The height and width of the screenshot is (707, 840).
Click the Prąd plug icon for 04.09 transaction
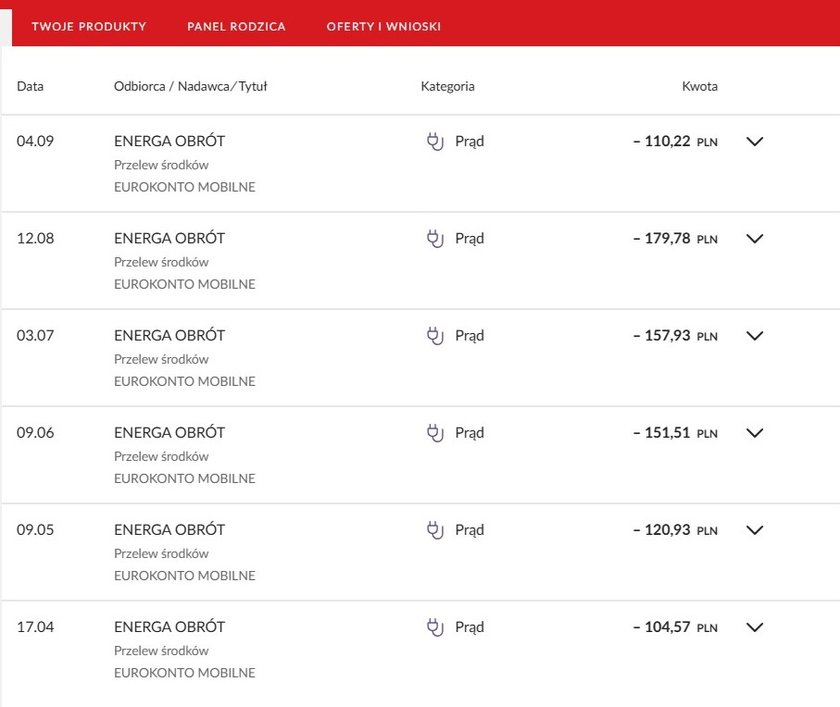[435, 141]
